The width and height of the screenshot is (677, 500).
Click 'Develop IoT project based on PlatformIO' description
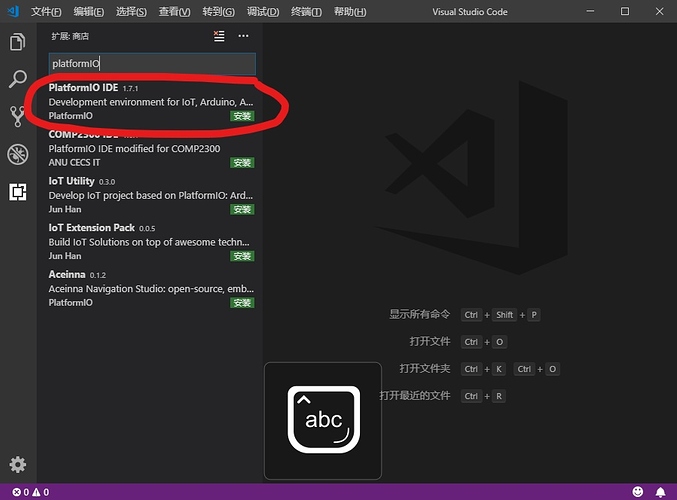pos(151,195)
